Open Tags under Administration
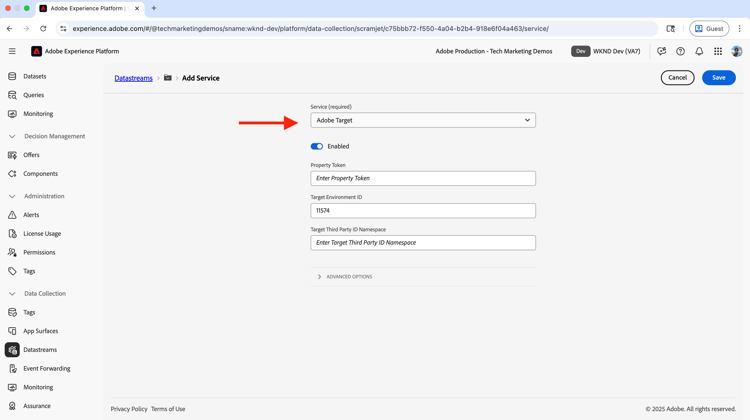The image size is (750, 420). coord(29,271)
